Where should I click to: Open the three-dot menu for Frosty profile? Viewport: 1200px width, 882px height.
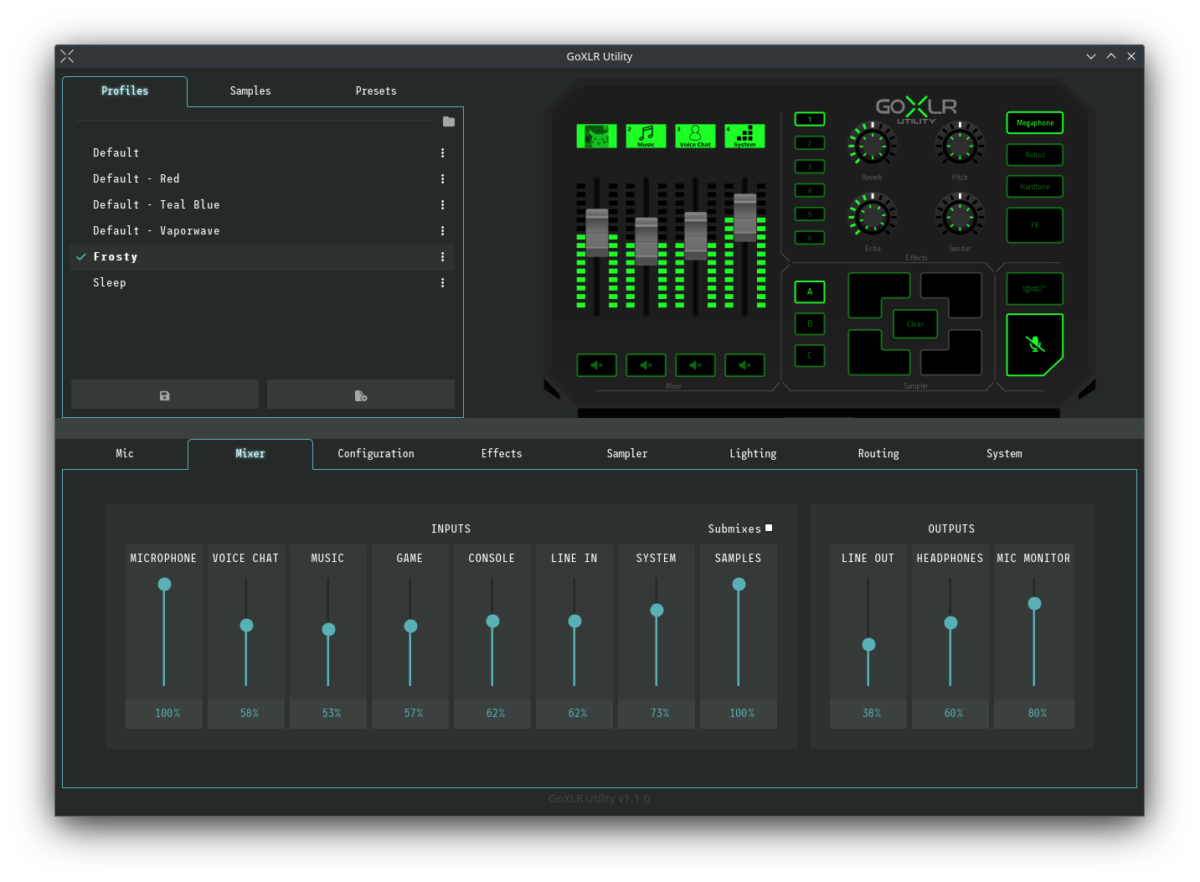coord(443,257)
